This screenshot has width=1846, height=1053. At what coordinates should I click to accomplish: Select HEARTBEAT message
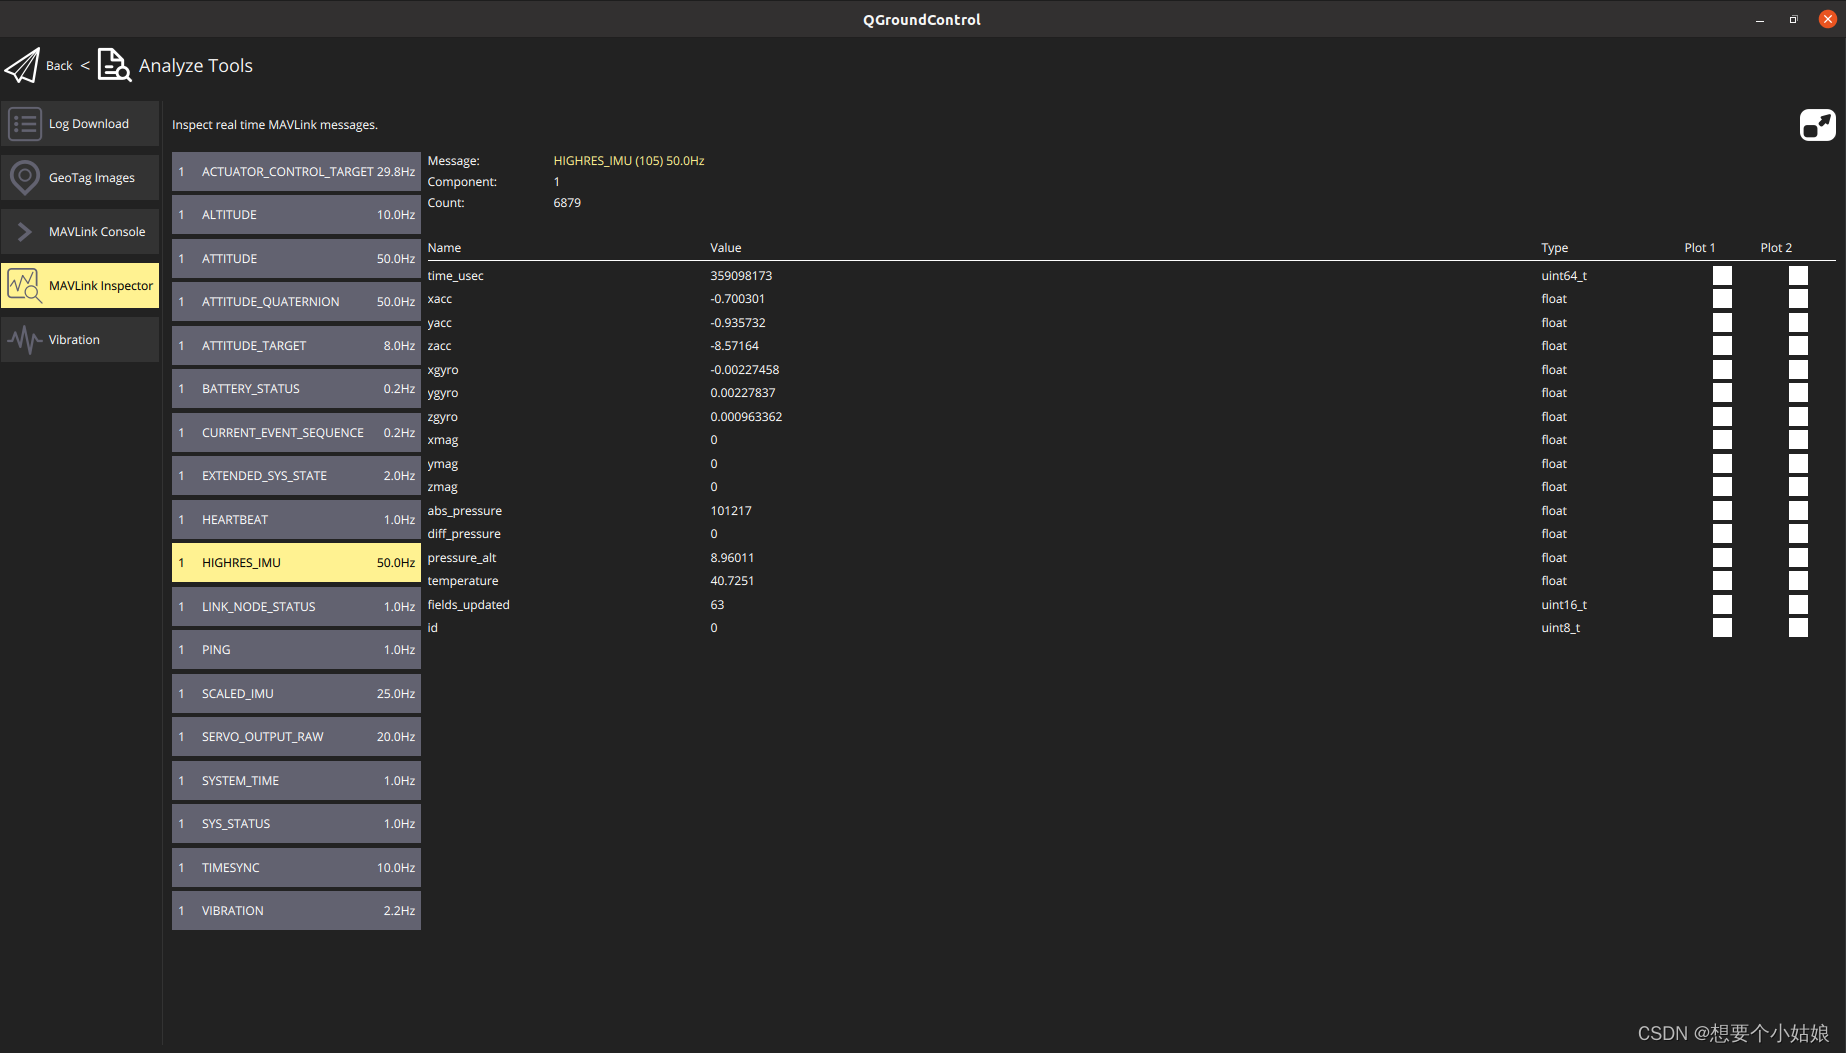(x=296, y=519)
